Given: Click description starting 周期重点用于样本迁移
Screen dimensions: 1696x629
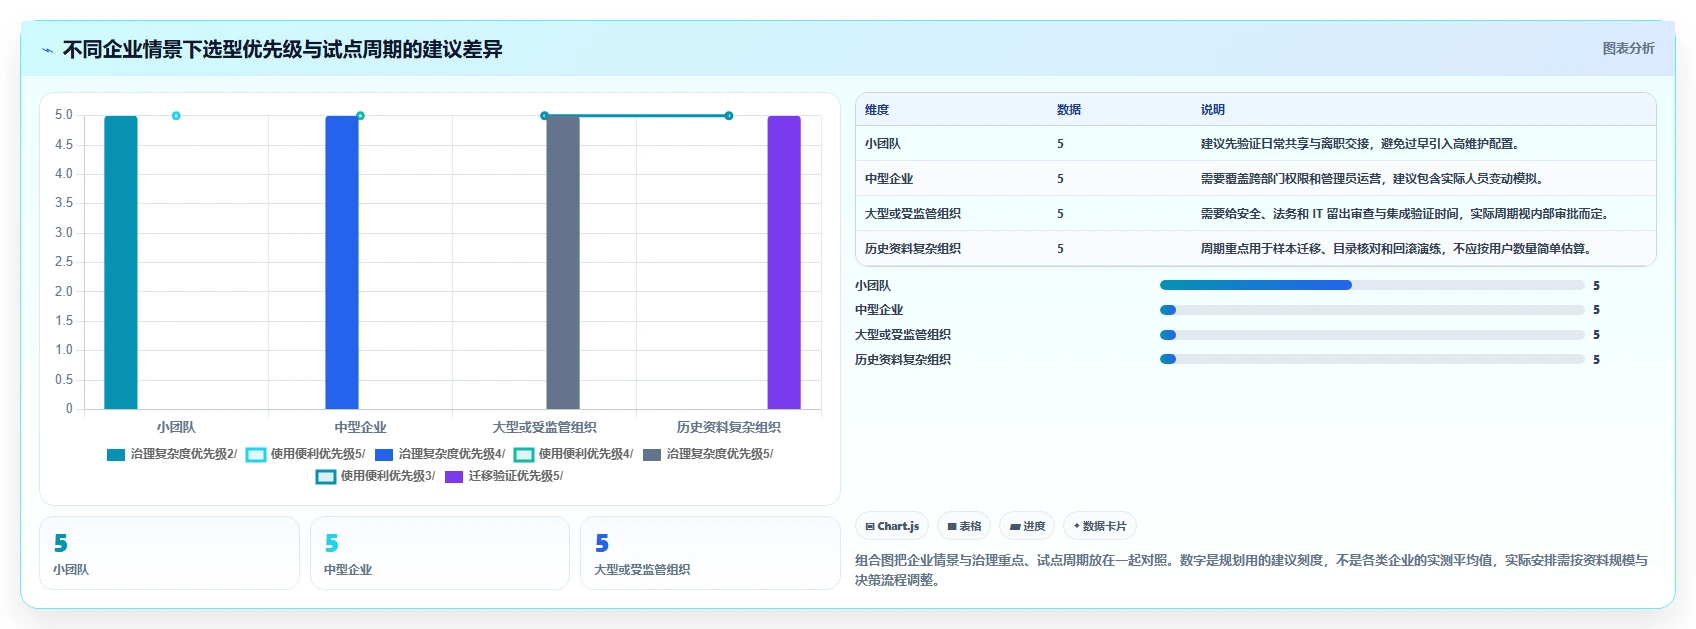Looking at the screenshot, I should 1397,249.
